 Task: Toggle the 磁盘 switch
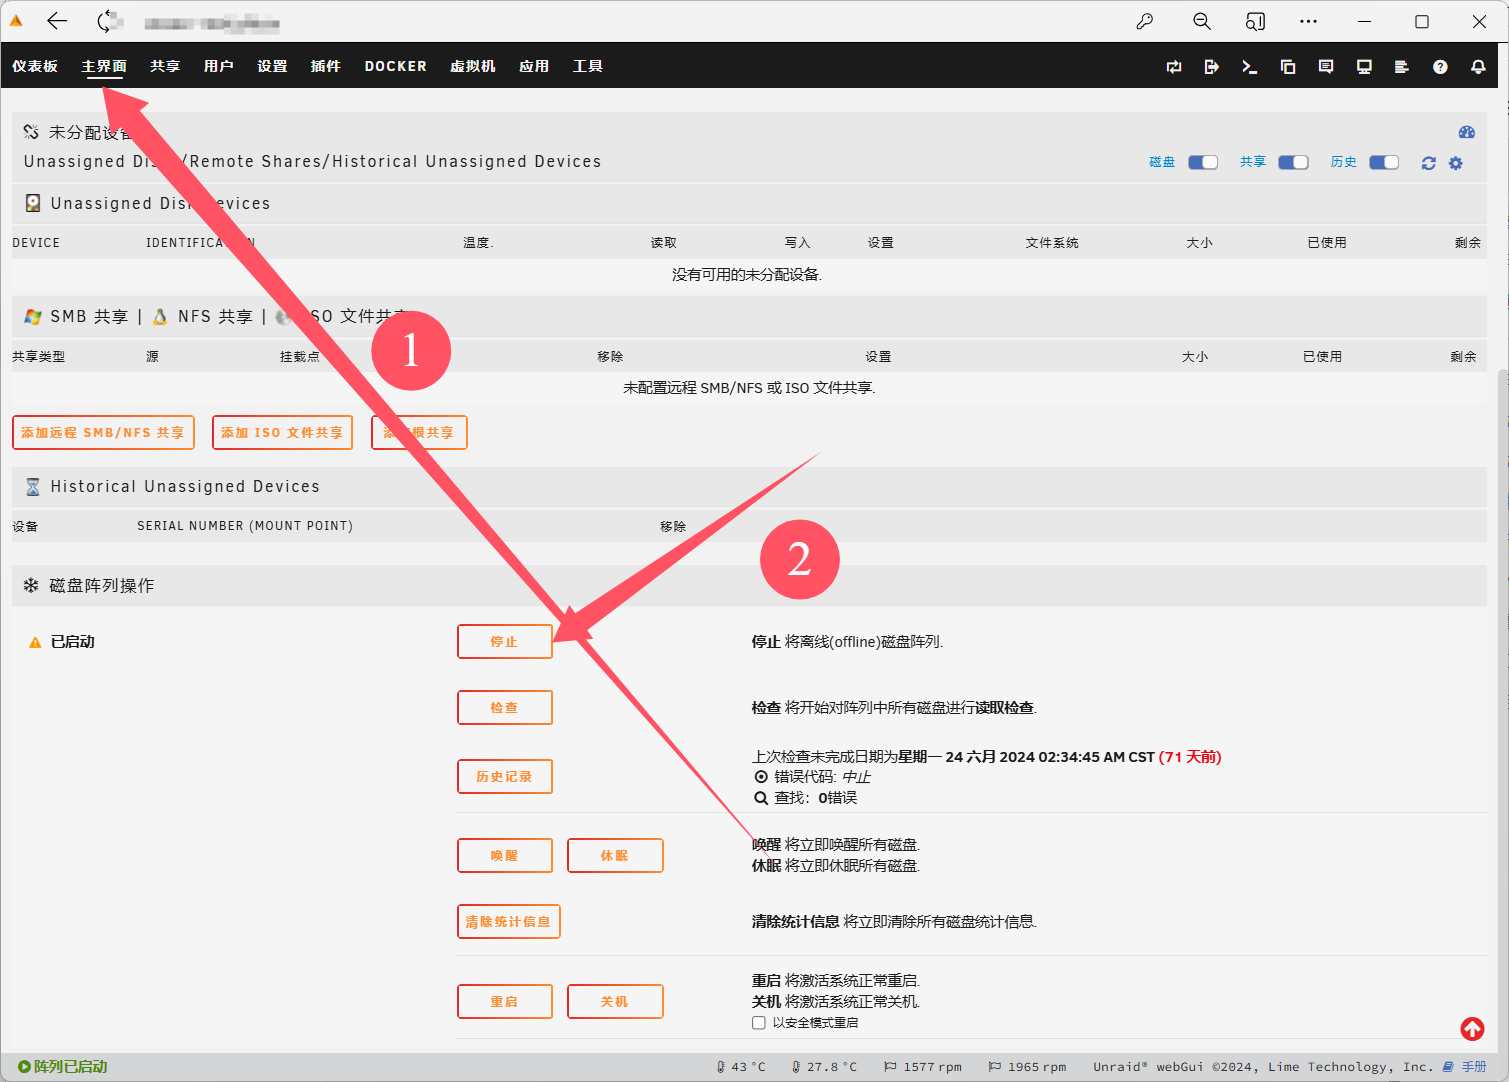1202,162
